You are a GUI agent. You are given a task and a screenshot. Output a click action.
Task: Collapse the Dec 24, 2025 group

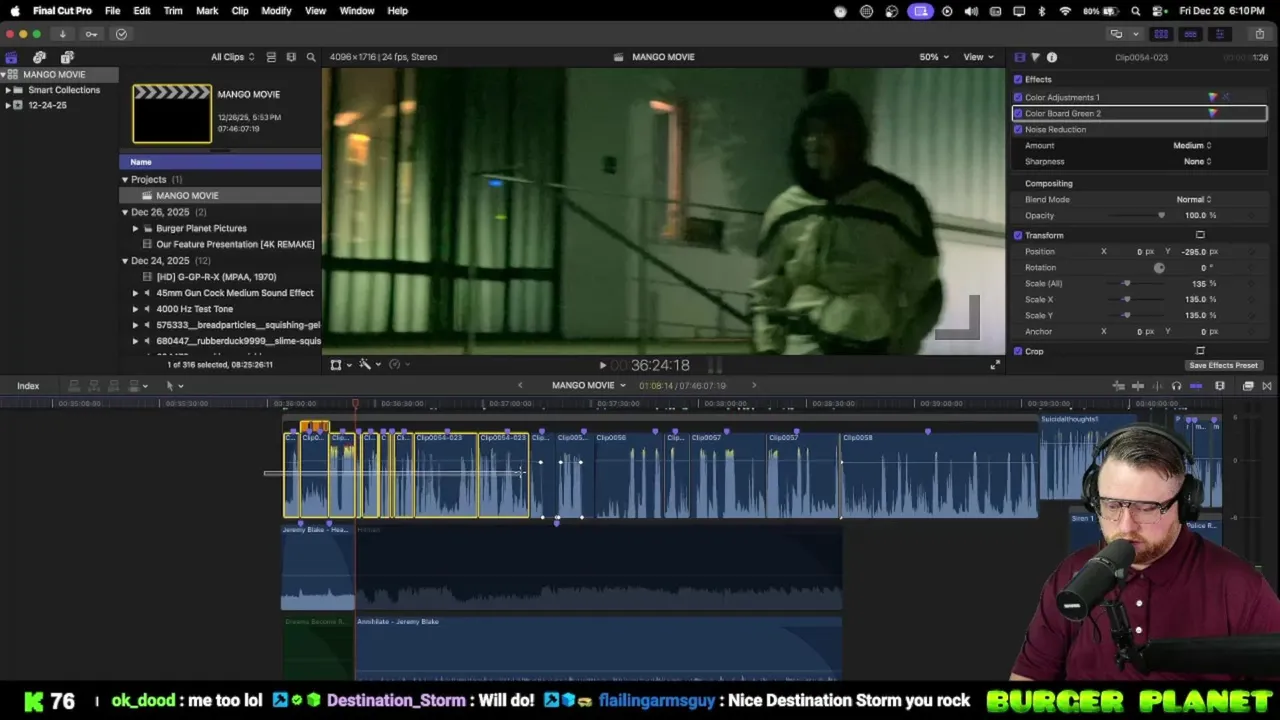pos(125,261)
